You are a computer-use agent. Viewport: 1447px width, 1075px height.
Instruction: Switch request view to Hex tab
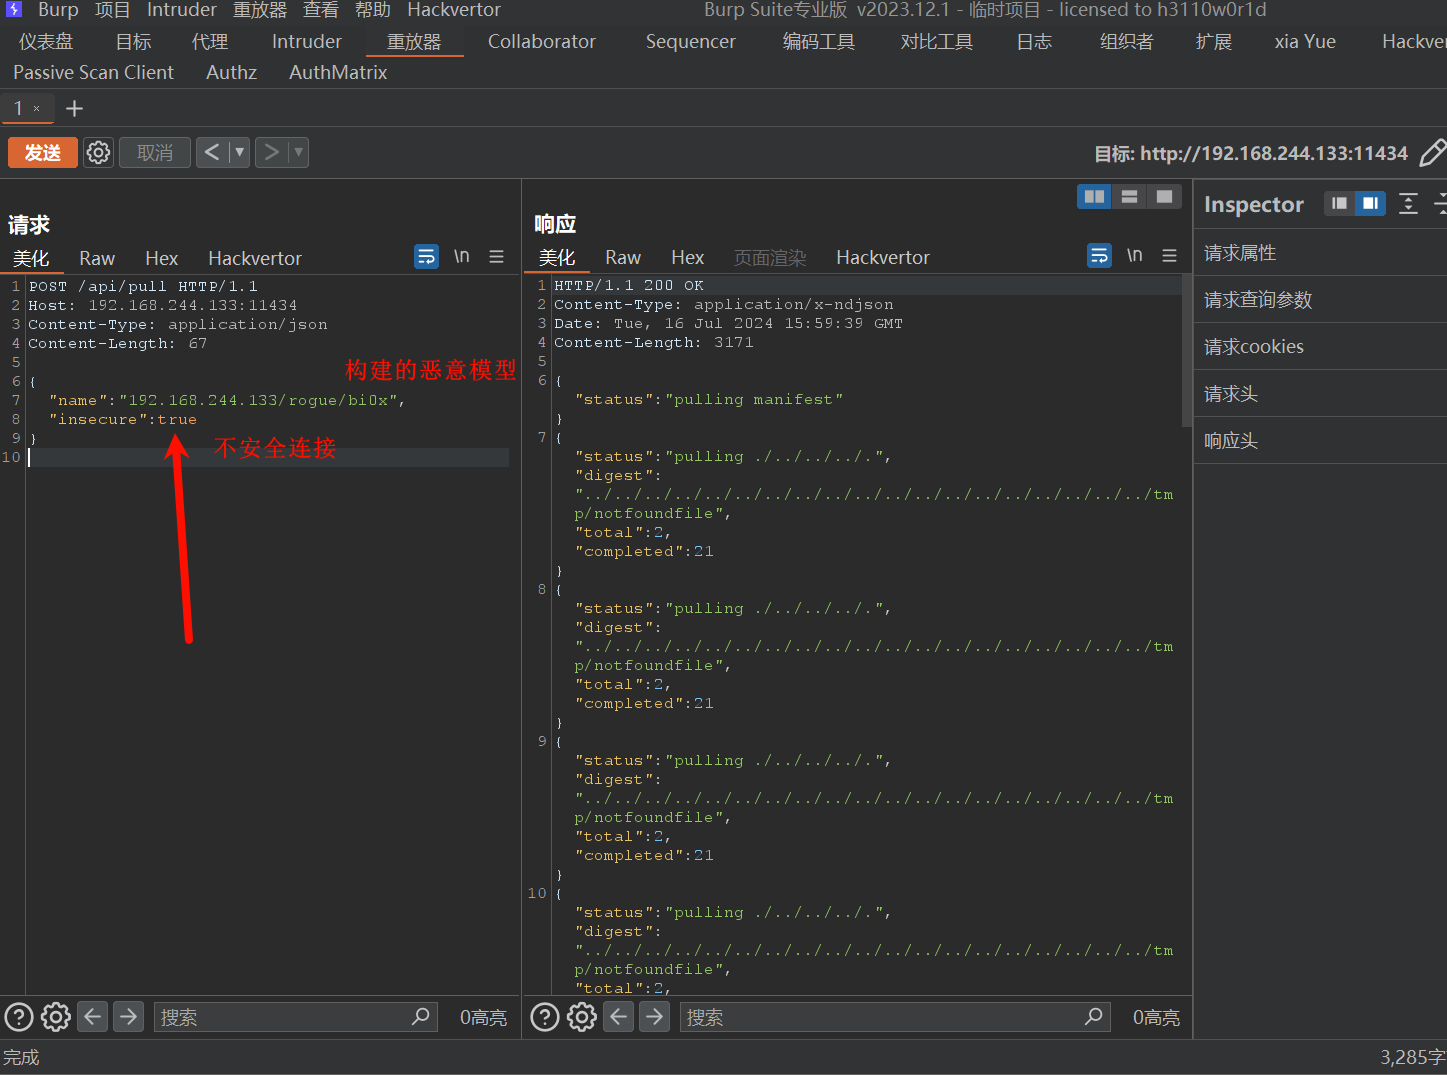tap(161, 258)
